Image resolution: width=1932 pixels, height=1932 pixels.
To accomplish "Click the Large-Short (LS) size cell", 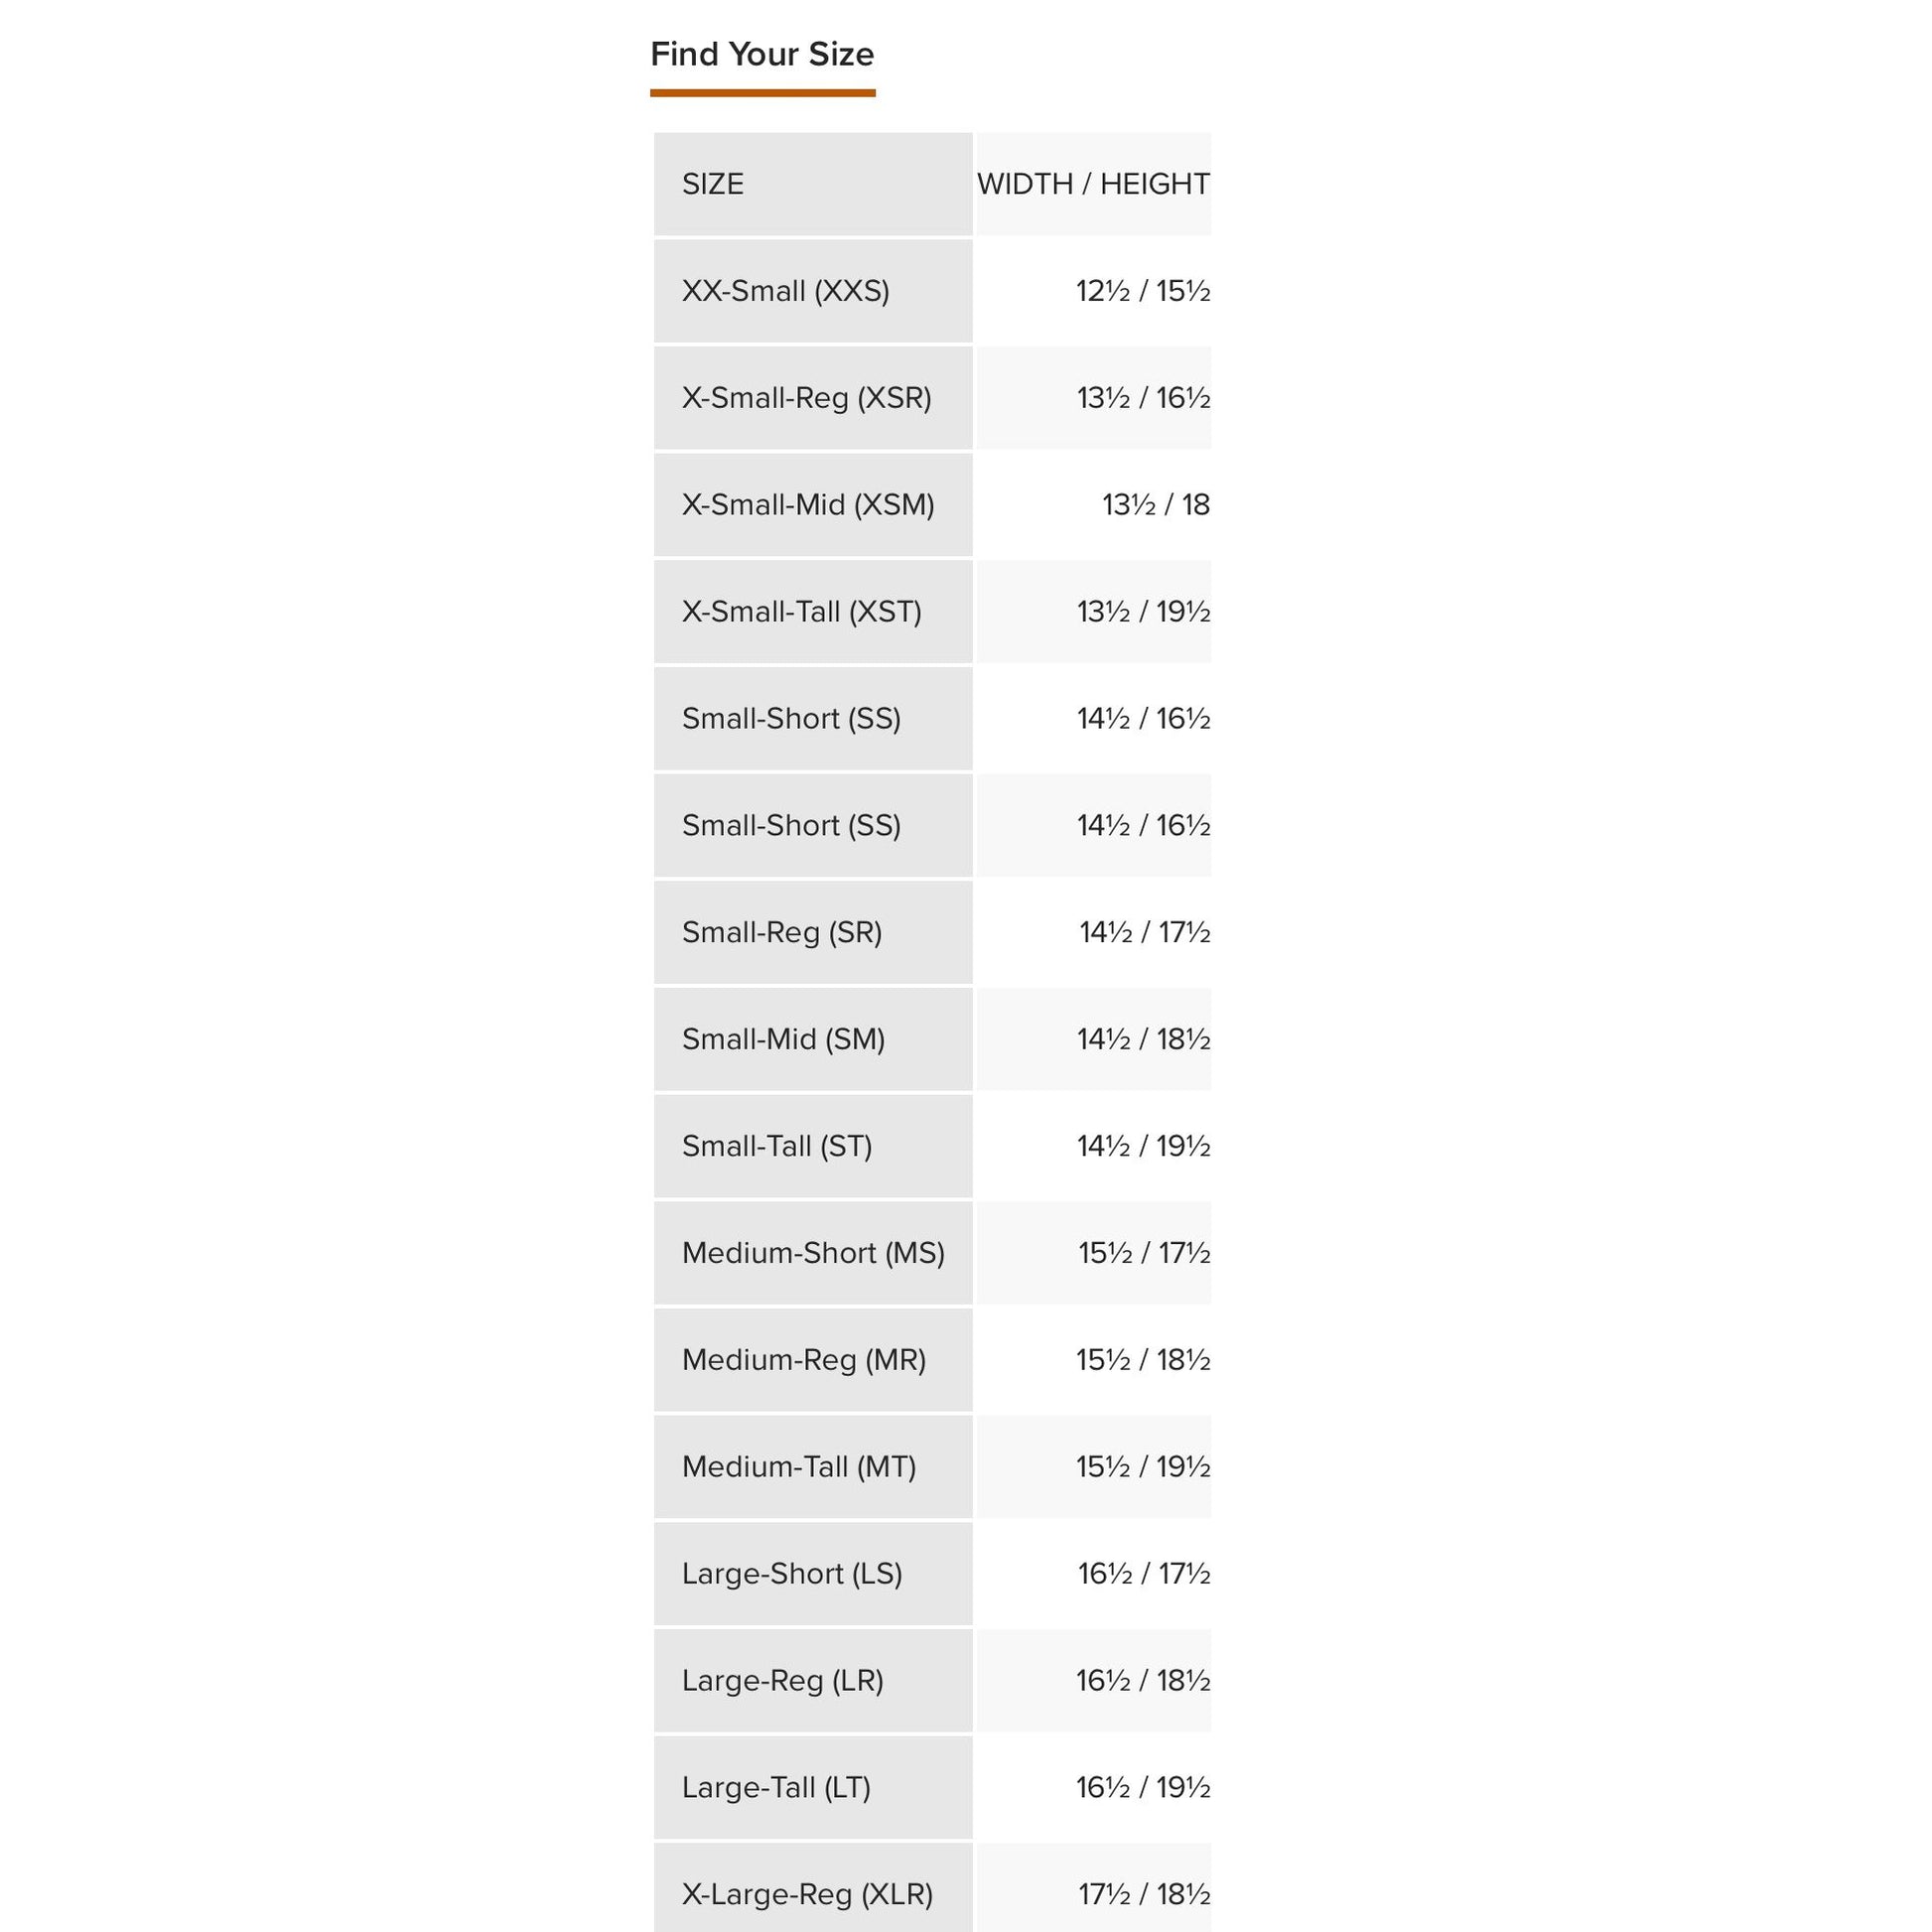I will (x=792, y=1574).
